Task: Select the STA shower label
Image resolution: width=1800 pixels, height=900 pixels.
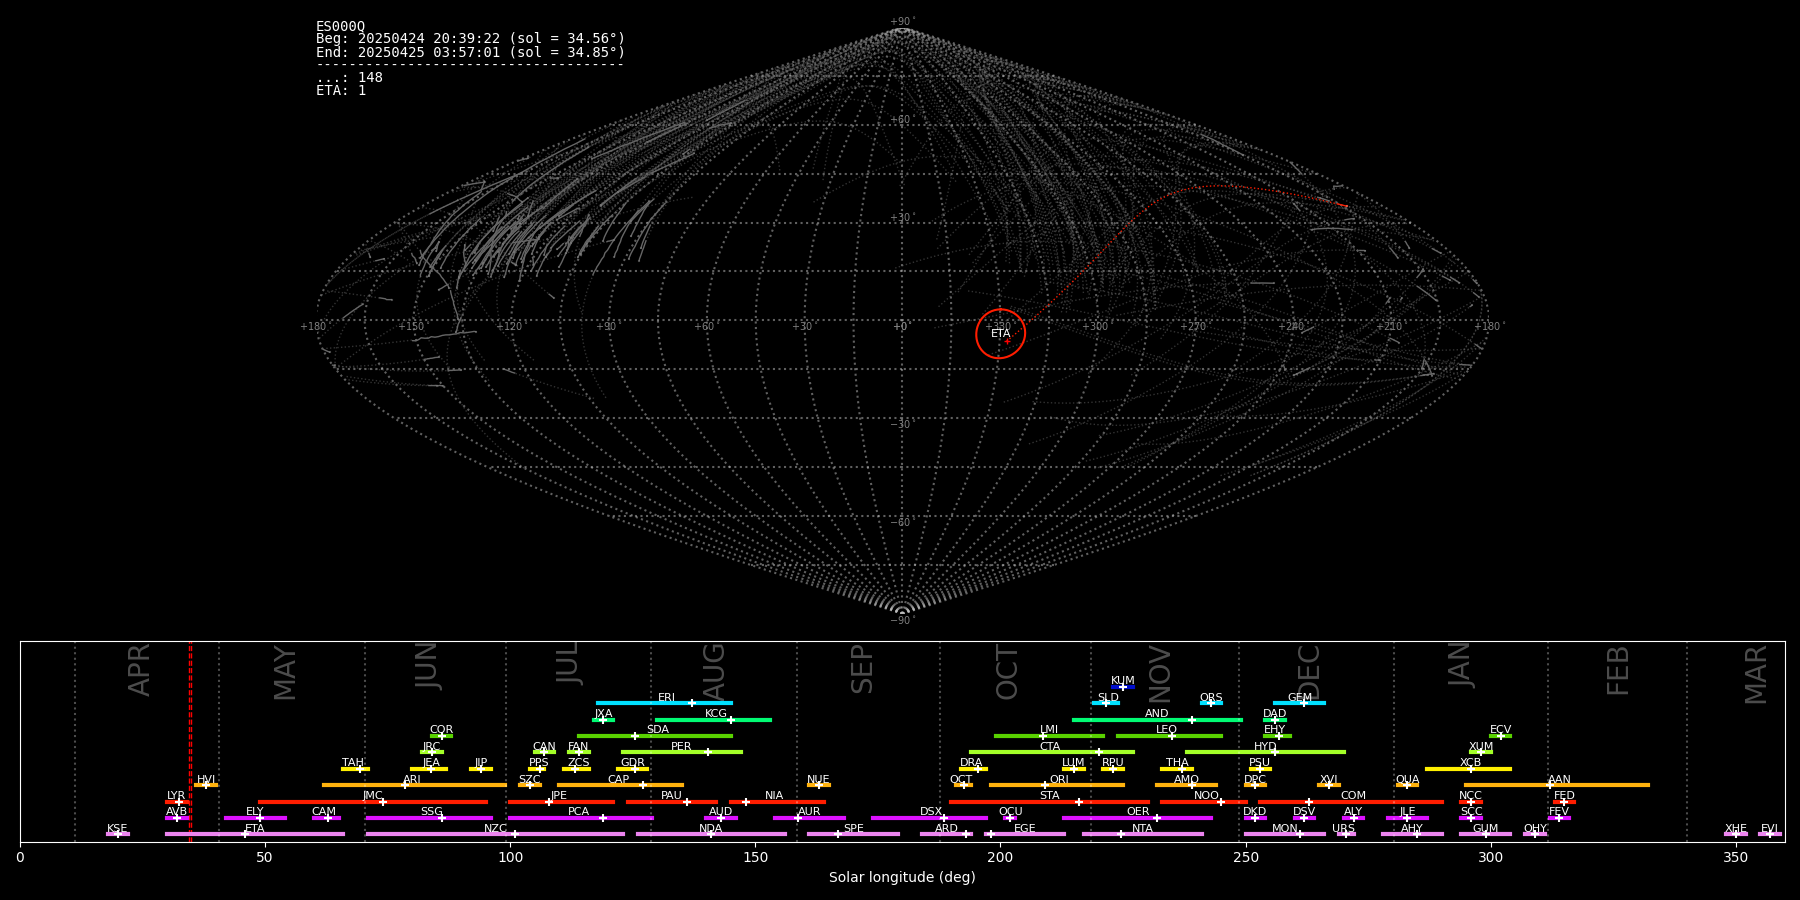Action: tap(1049, 796)
